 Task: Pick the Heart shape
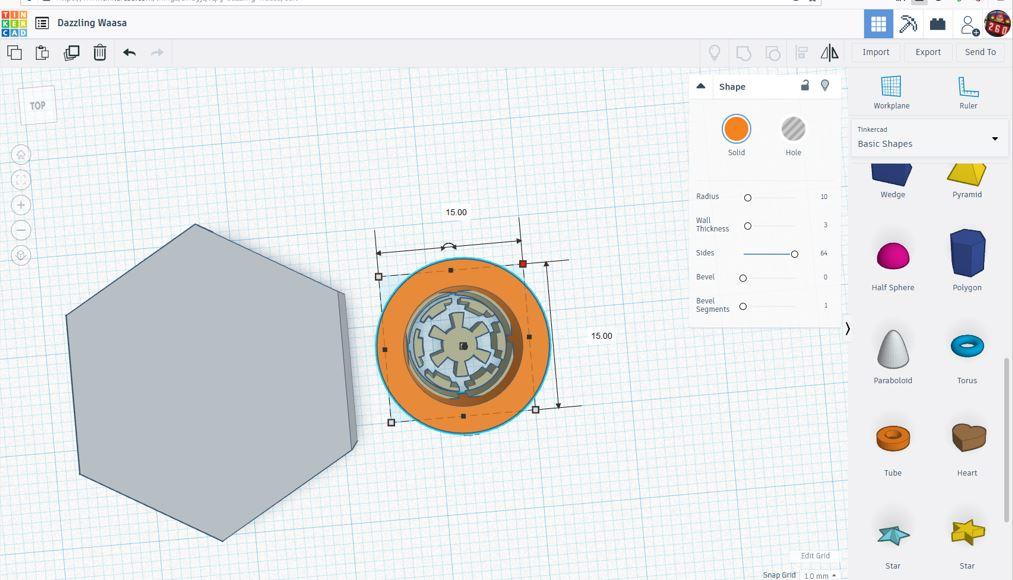tap(967, 449)
